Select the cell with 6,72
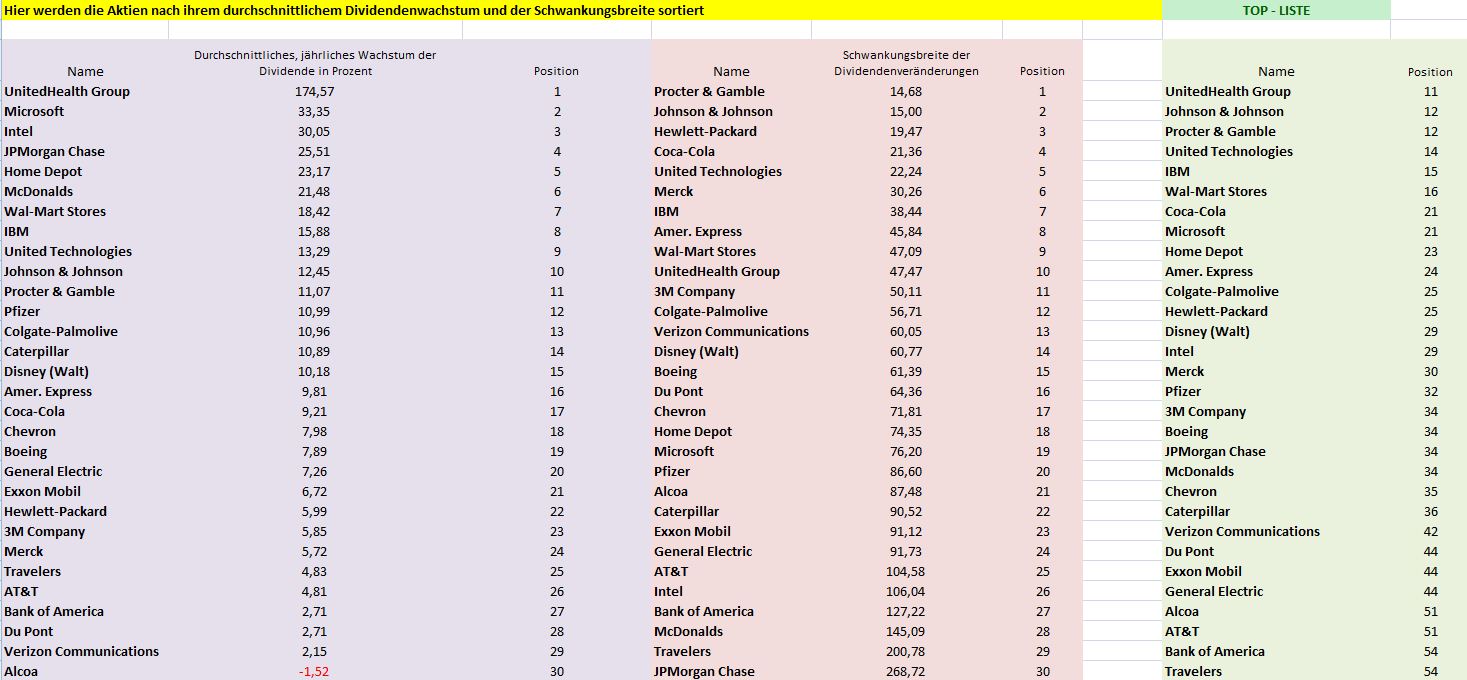The width and height of the screenshot is (1467, 680). point(314,491)
